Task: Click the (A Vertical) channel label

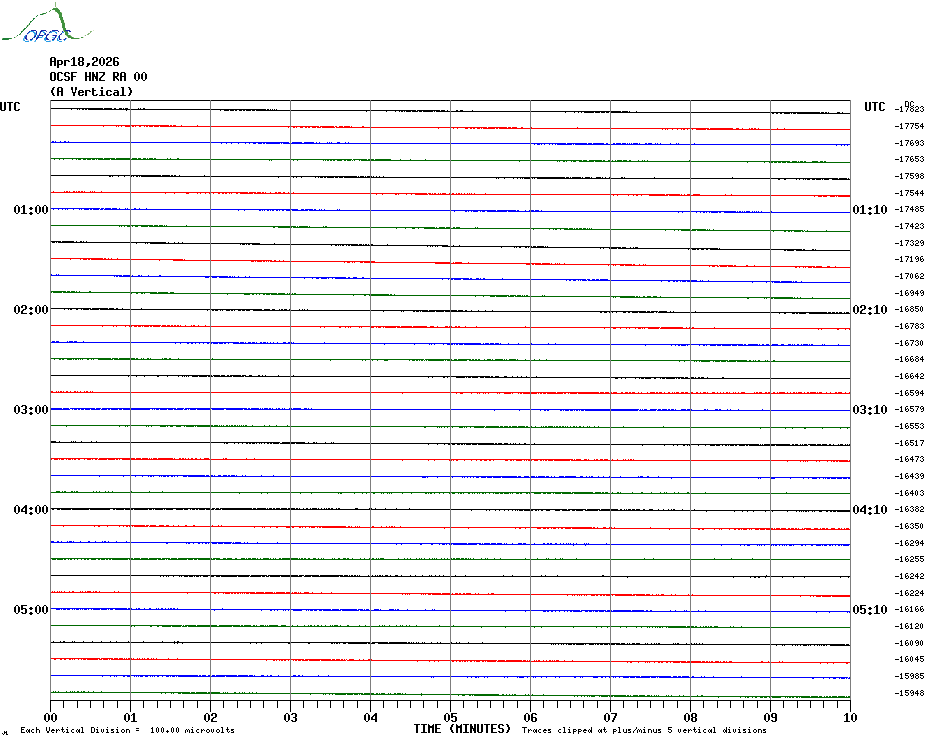Action: coord(91,92)
